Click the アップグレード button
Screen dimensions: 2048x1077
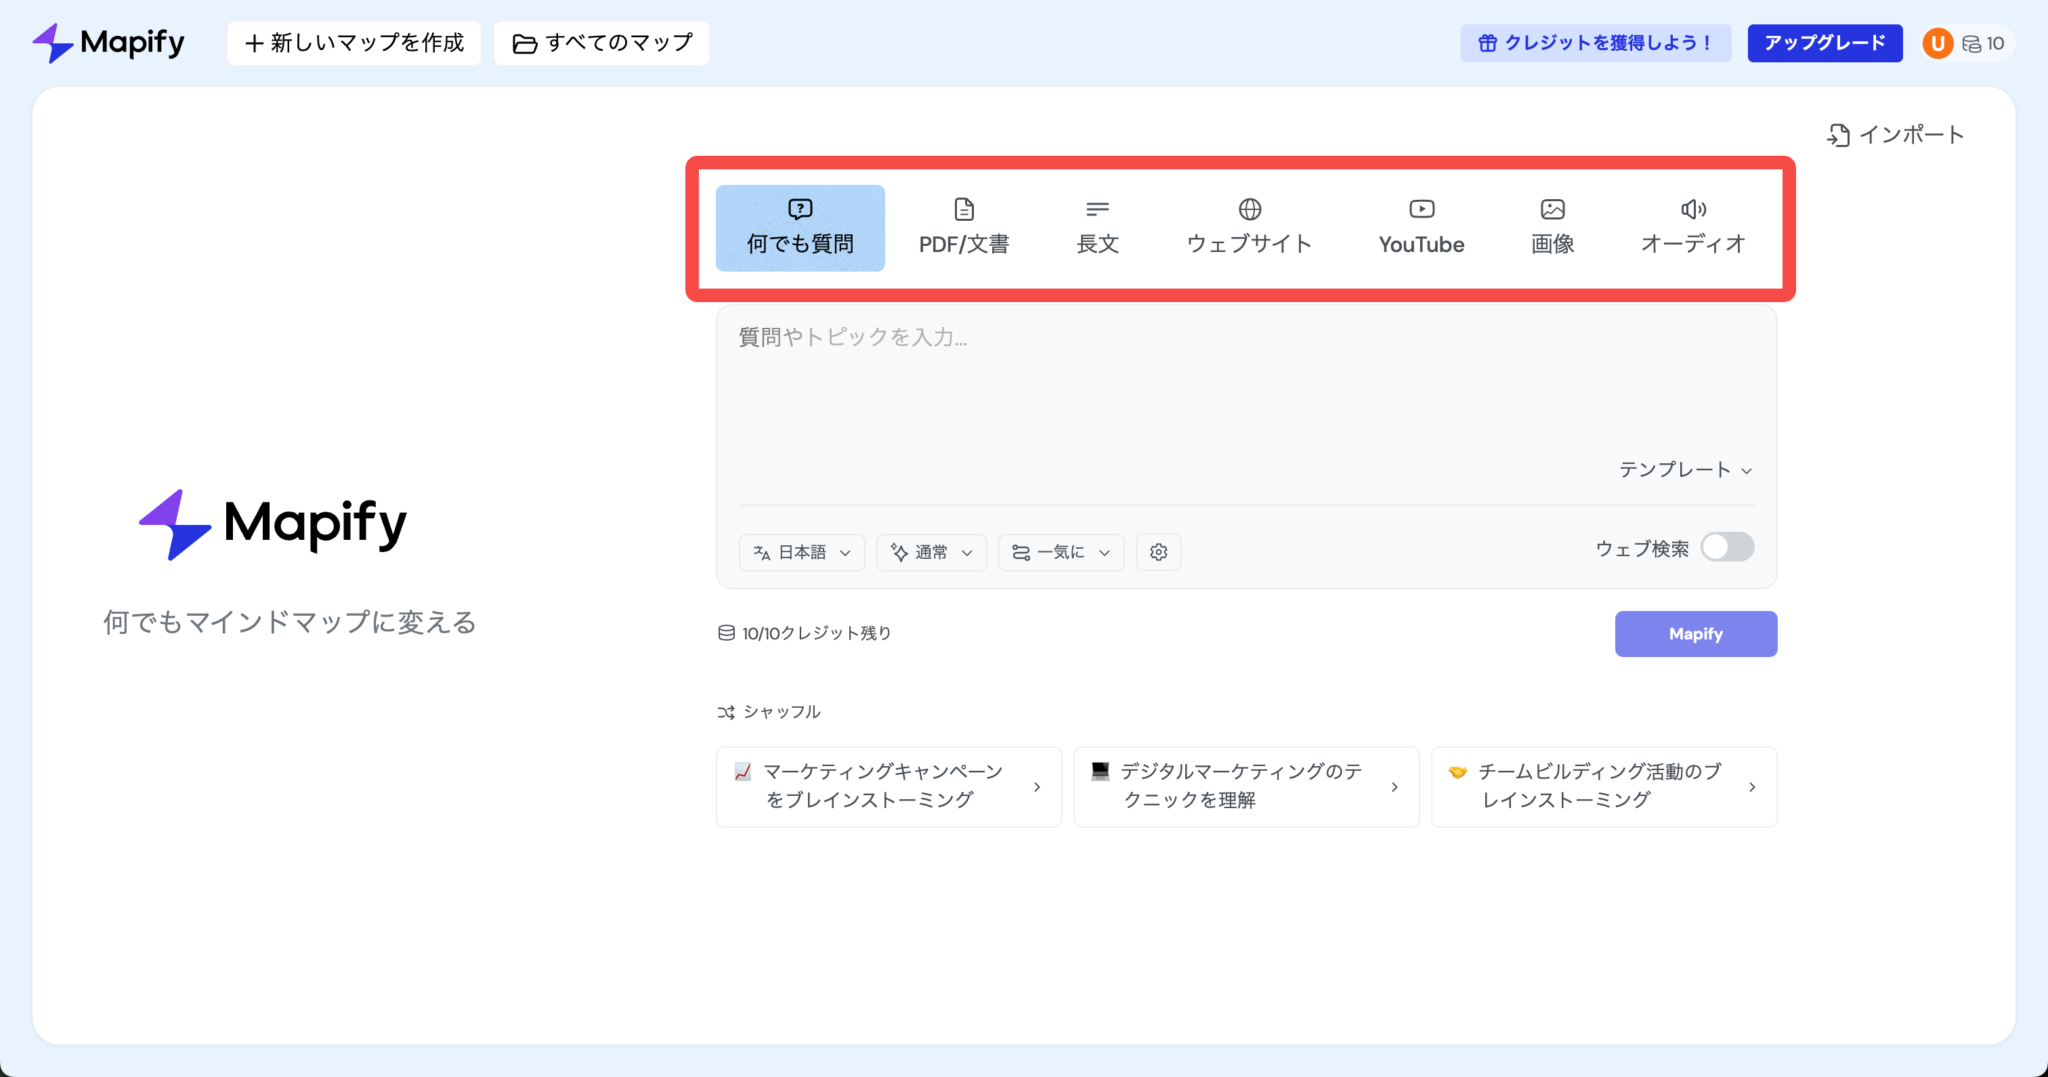click(1824, 43)
